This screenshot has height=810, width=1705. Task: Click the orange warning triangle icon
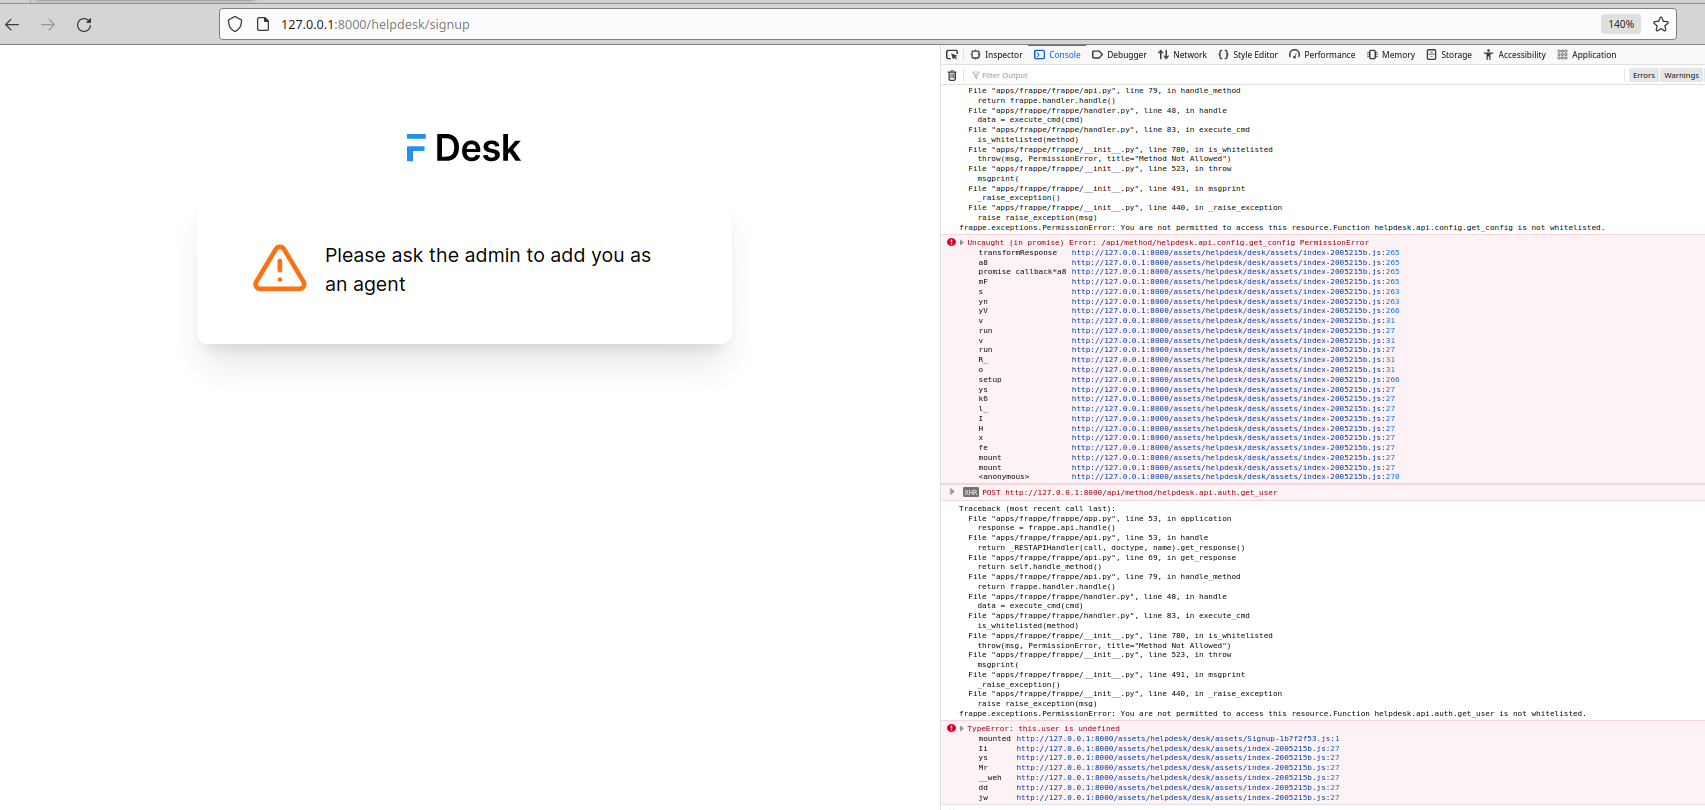click(x=280, y=269)
